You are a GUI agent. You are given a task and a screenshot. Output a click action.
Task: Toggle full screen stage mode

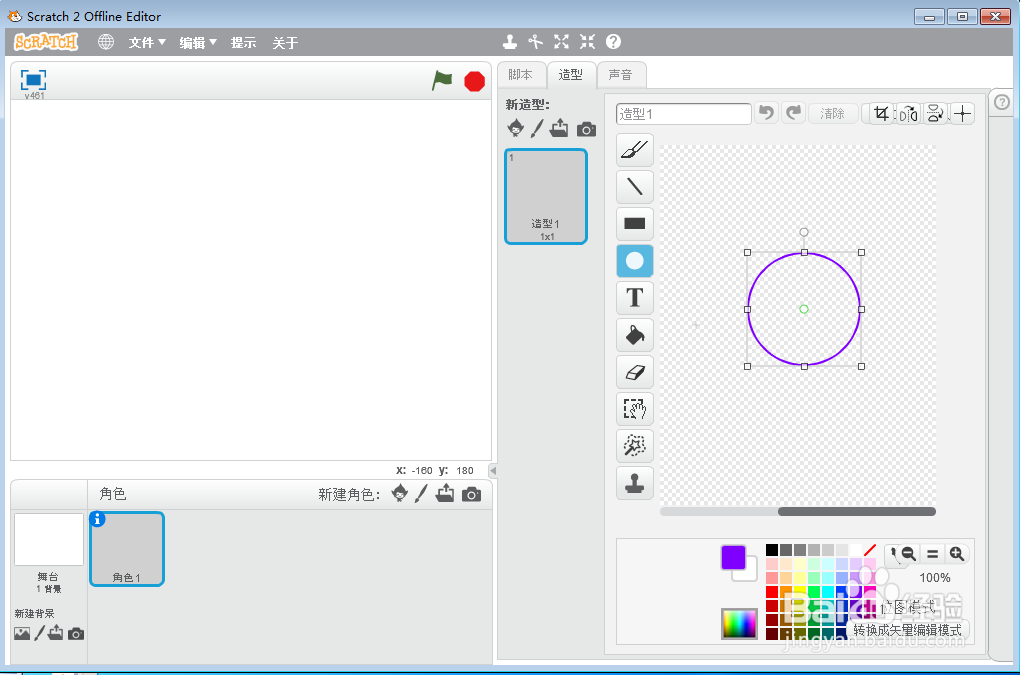click(33, 80)
